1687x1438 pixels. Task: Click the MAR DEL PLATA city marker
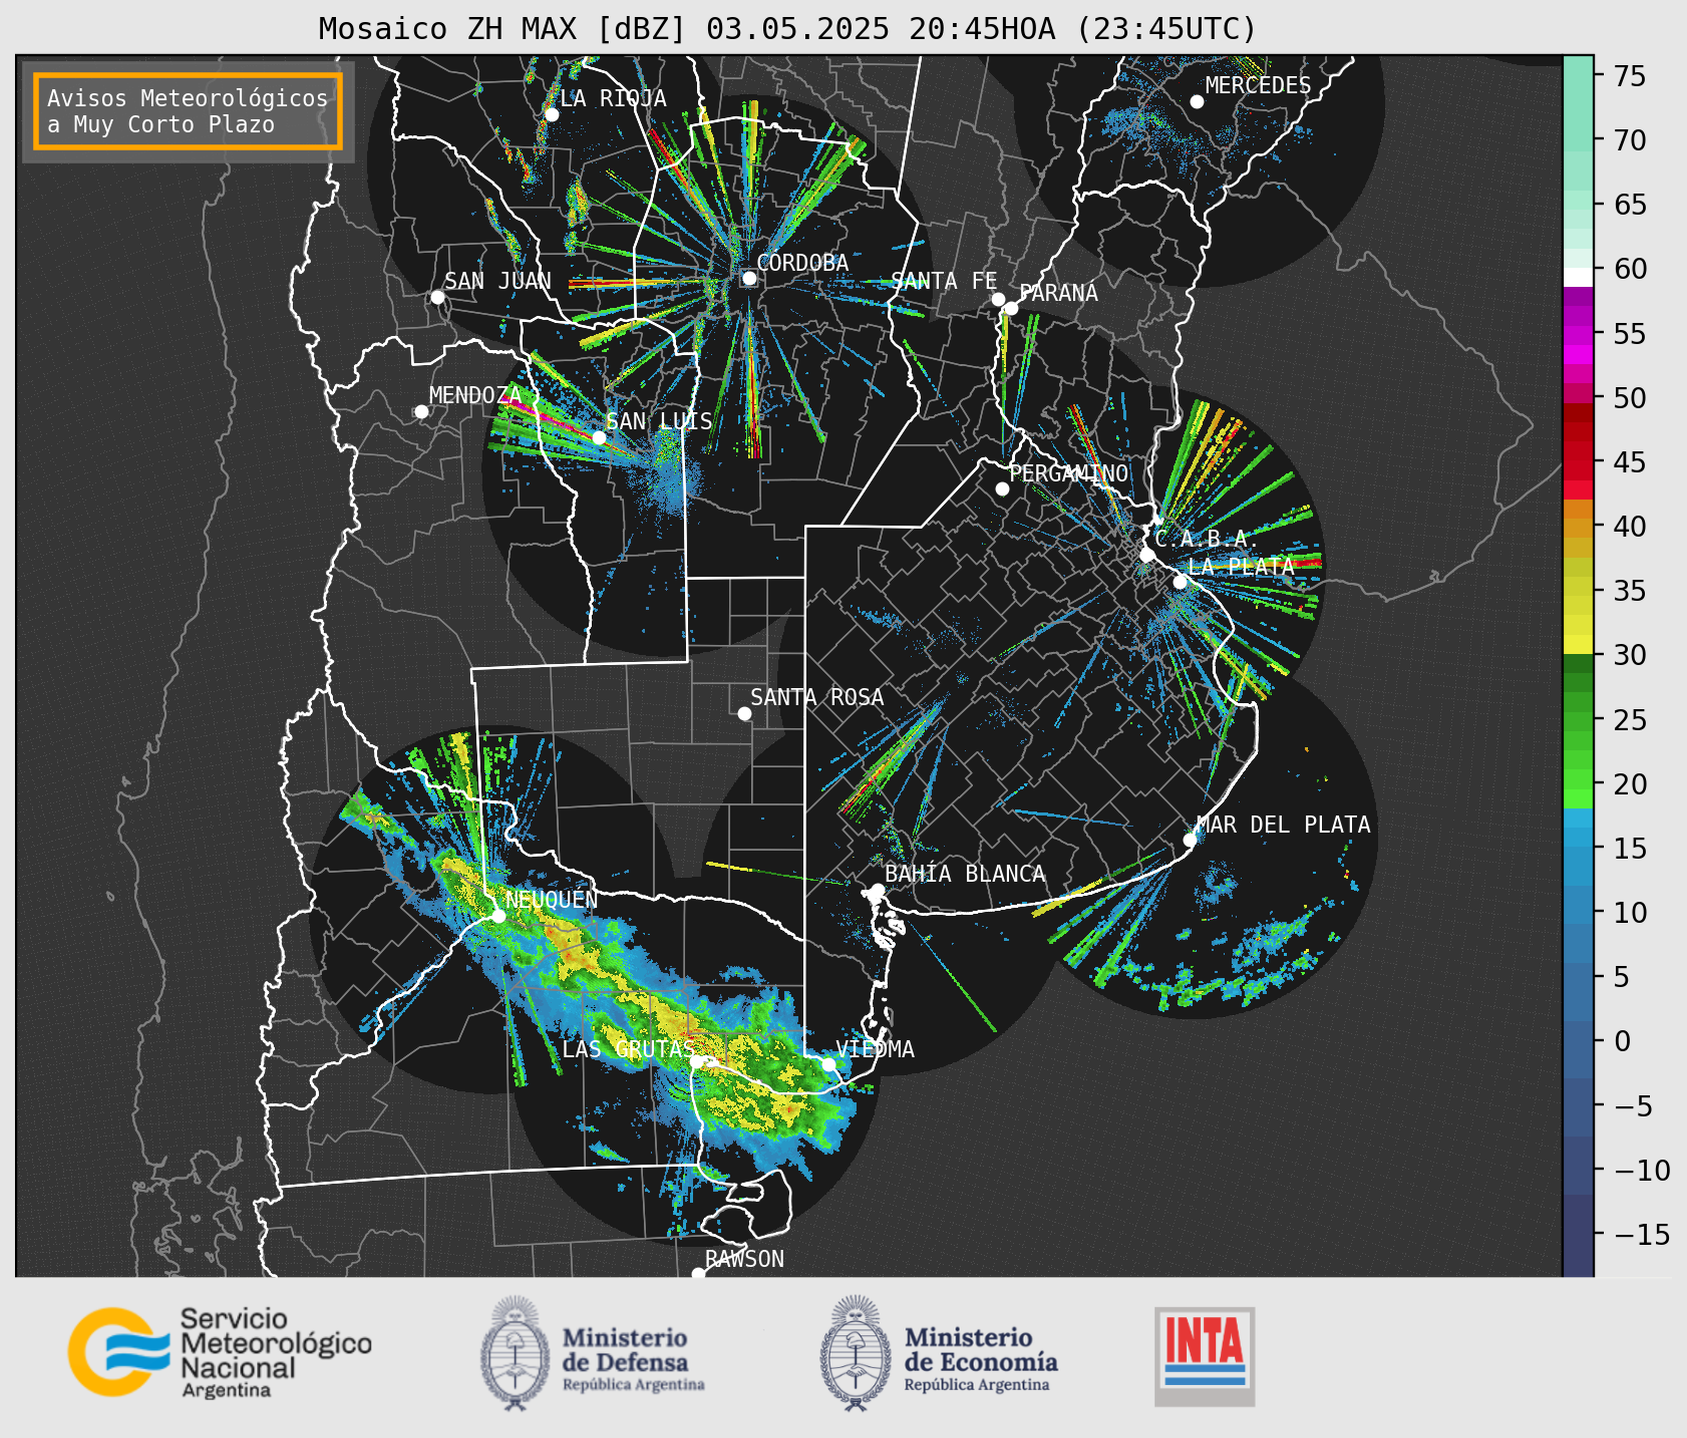(x=1190, y=840)
